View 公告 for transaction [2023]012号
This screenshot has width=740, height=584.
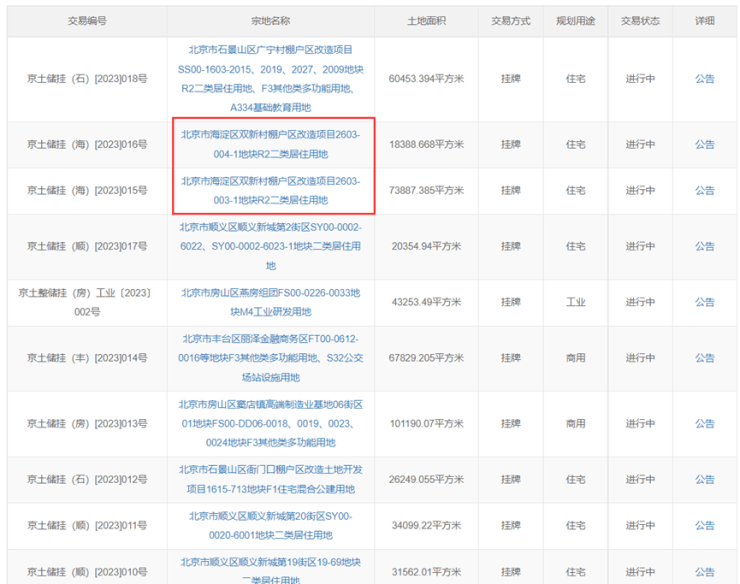[705, 479]
